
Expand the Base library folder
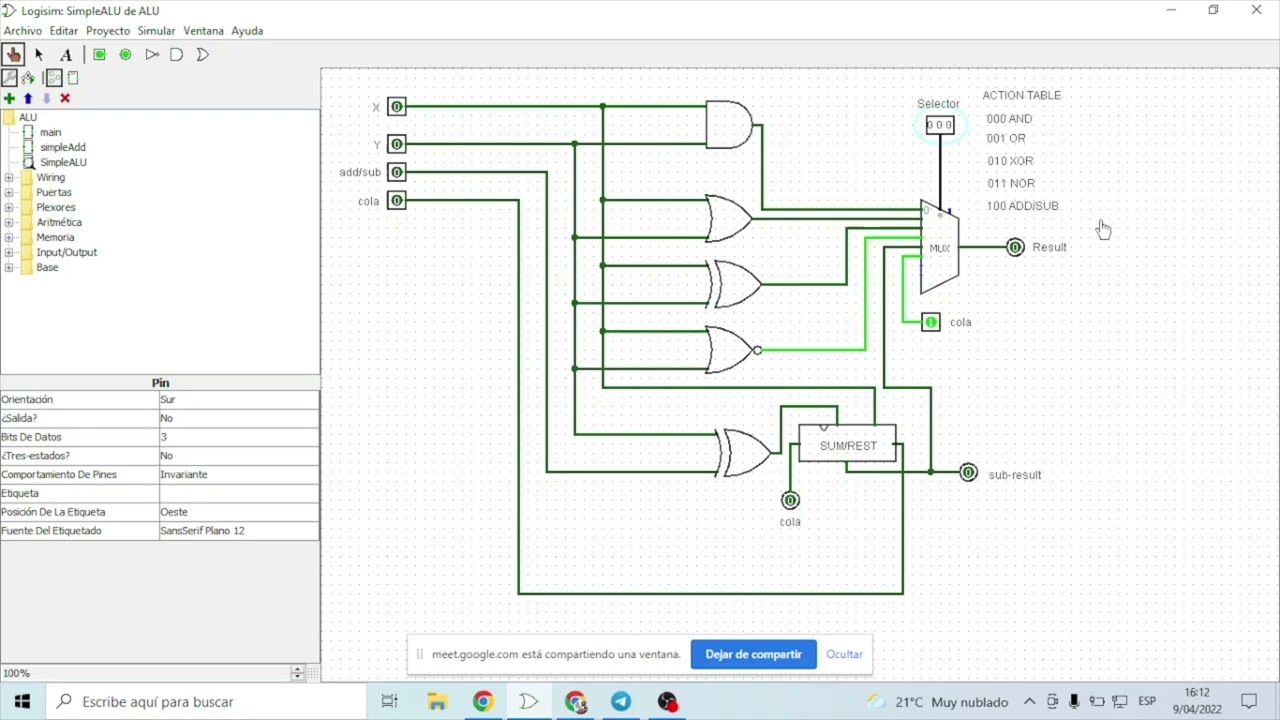(x=9, y=267)
